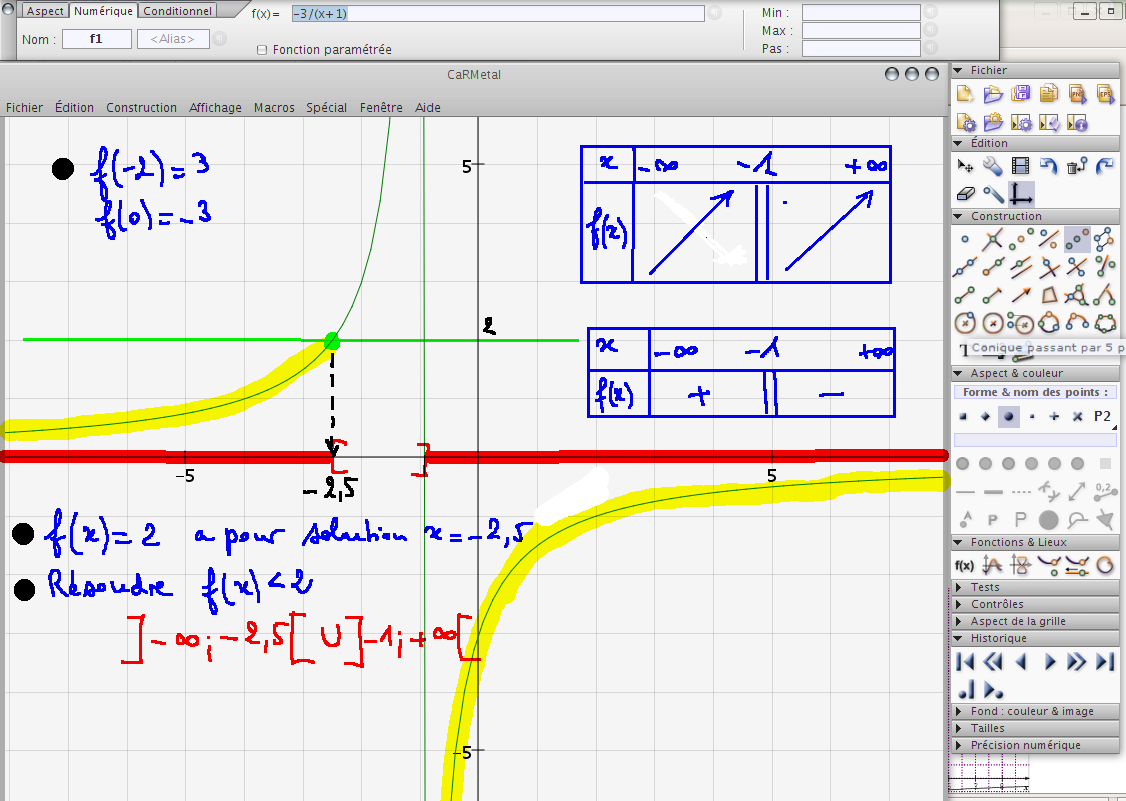
Task: Toggle the coordinate axes display
Action: pos(1020,194)
